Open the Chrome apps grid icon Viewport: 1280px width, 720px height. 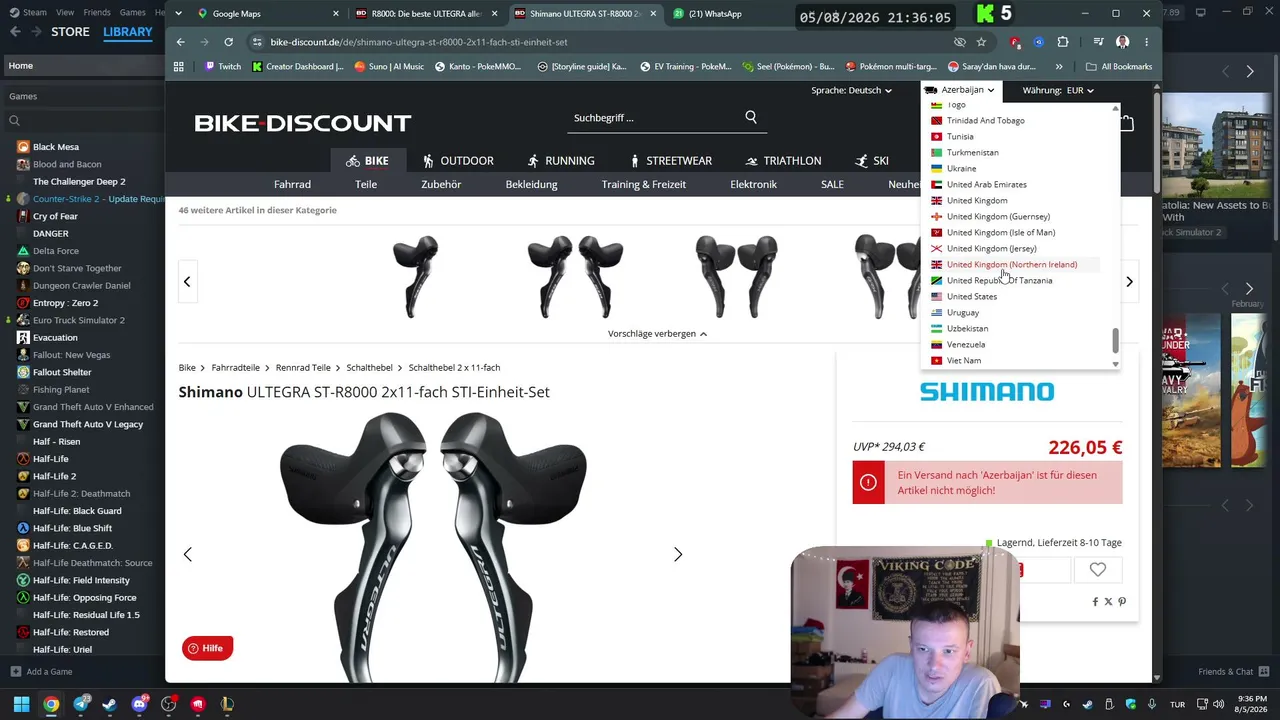(x=179, y=67)
